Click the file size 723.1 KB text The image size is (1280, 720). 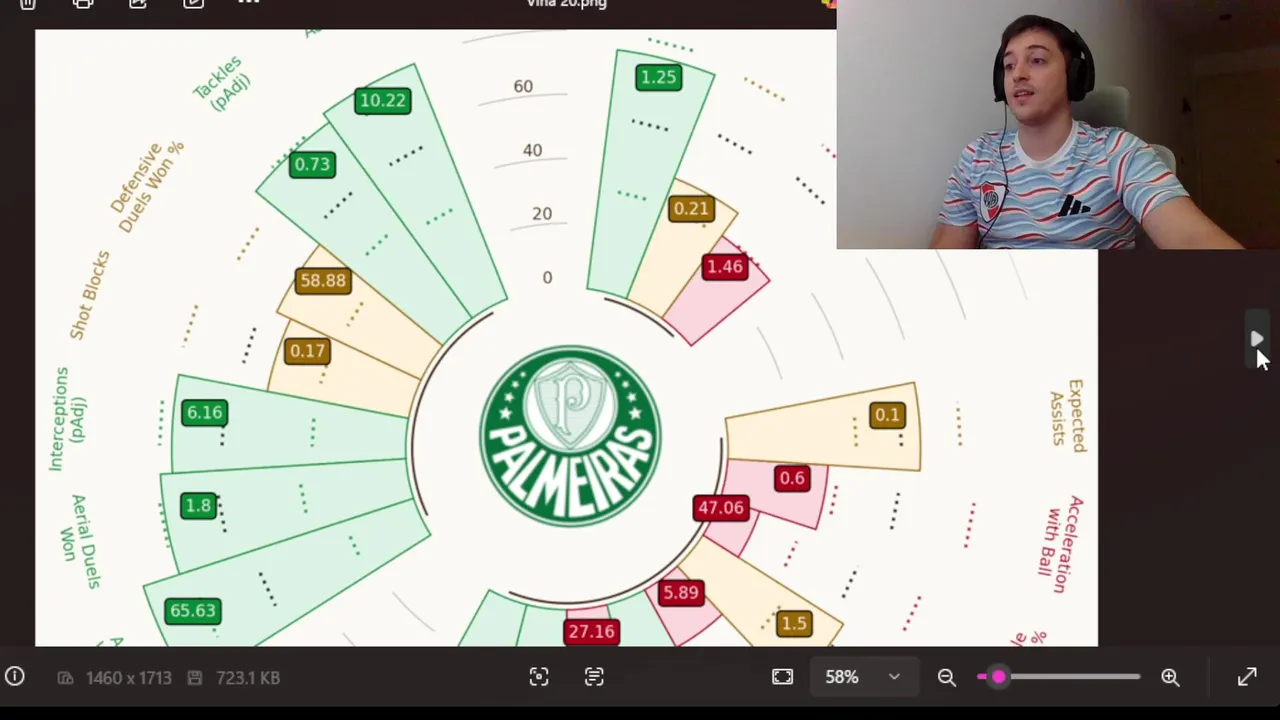click(247, 678)
